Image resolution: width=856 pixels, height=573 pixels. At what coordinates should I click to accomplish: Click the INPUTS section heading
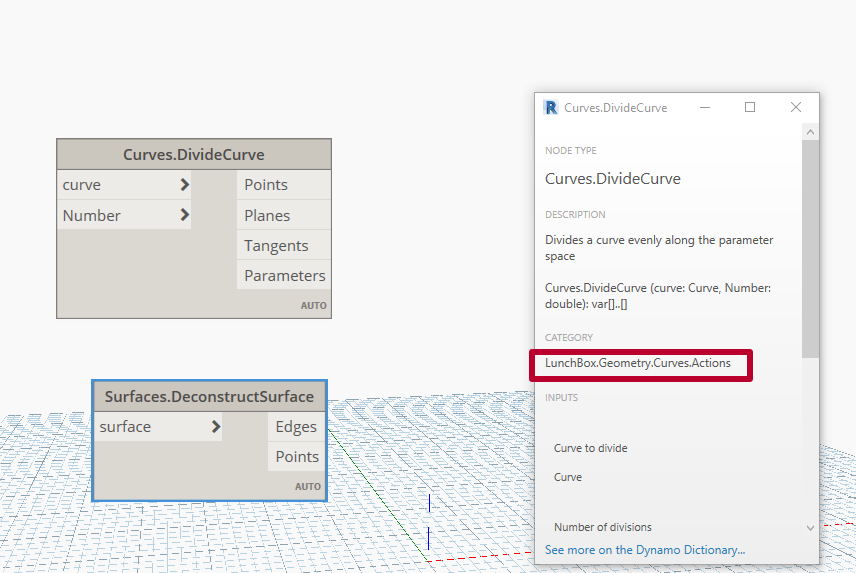coord(561,397)
